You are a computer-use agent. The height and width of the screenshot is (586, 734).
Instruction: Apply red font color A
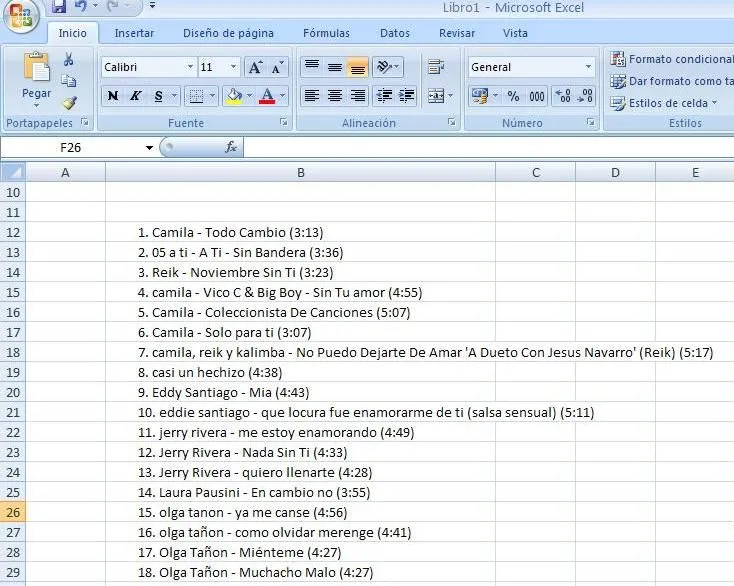(x=267, y=96)
